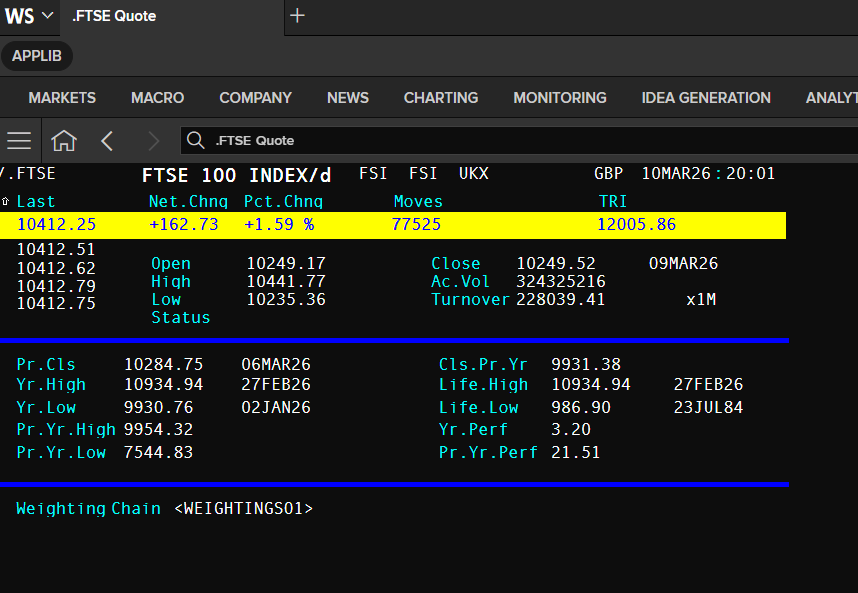Click the back arrow icon
The image size is (858, 593).
(x=107, y=141)
